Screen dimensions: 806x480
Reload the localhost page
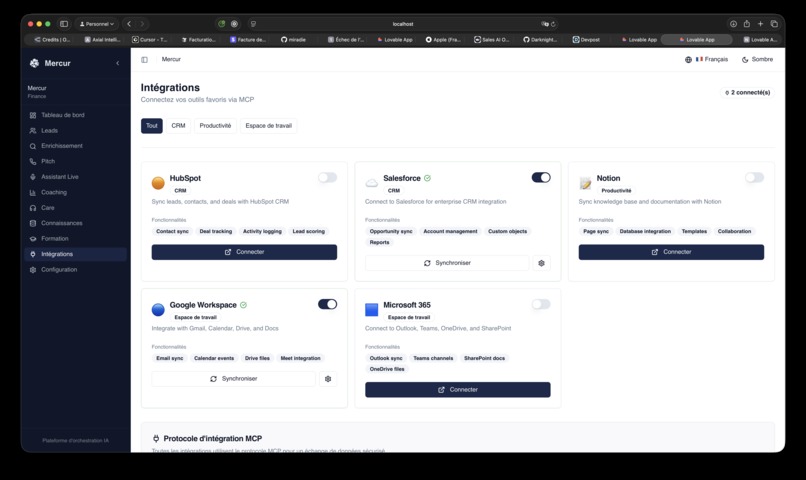[554, 24]
